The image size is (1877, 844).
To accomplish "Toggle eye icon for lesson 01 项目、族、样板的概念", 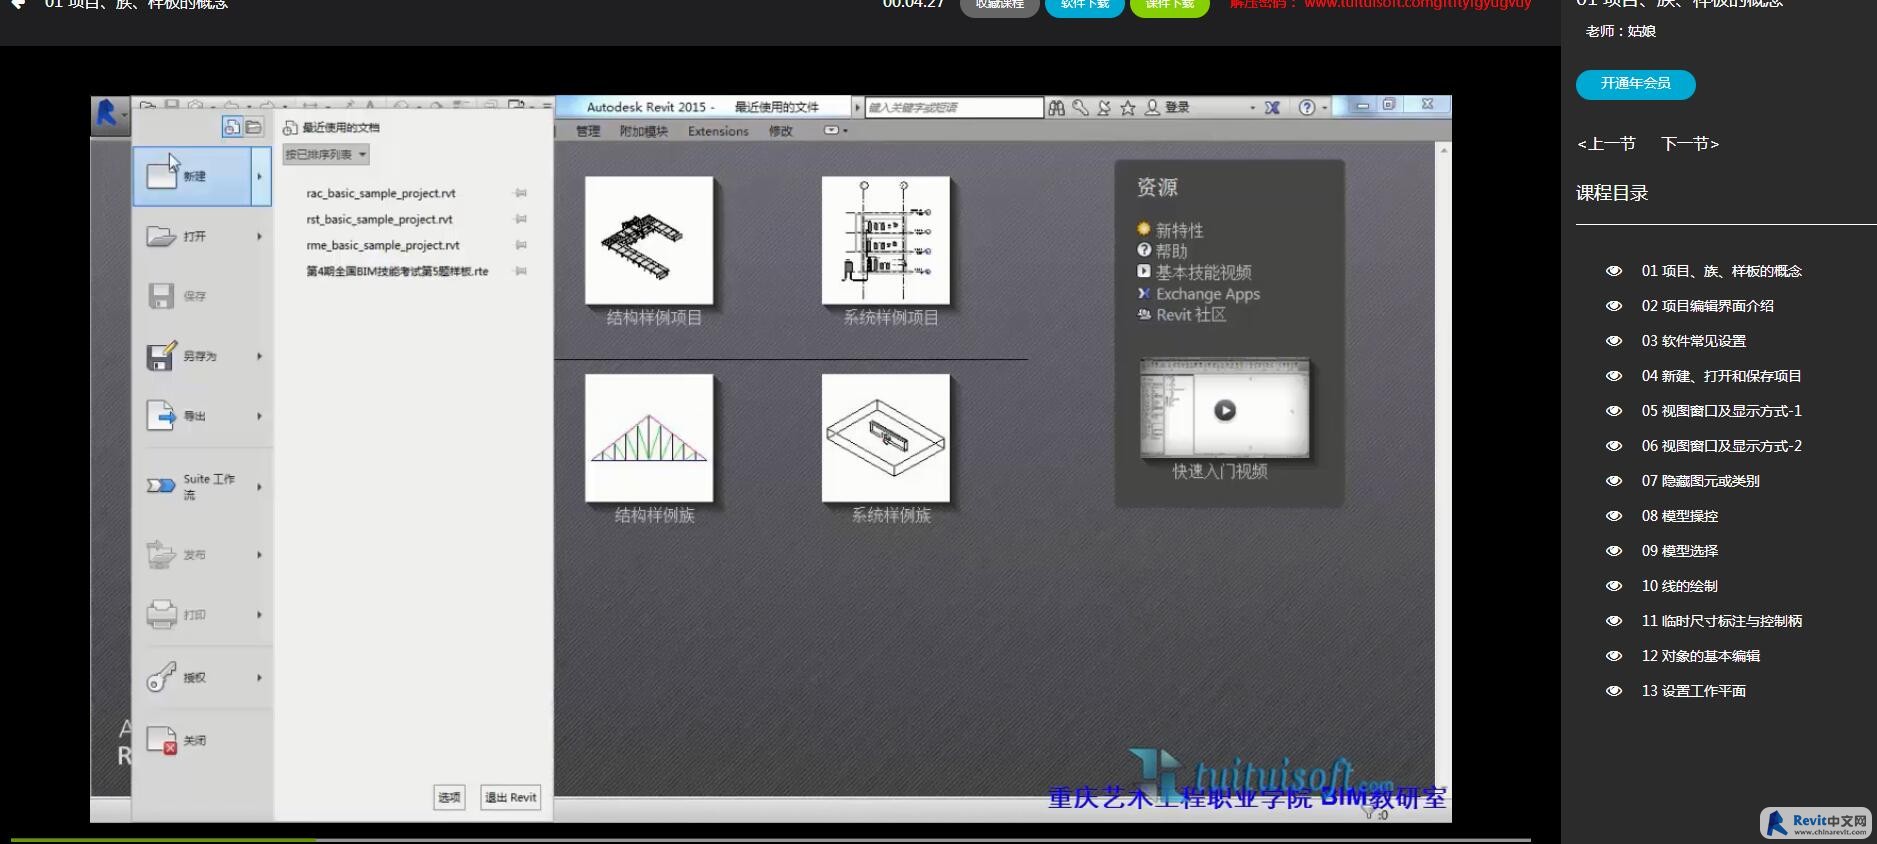I will click(1613, 271).
